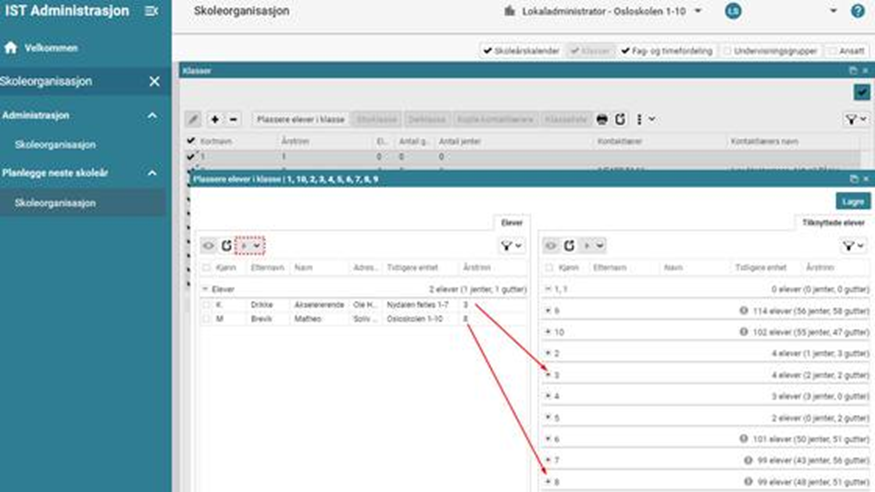
Task: Click the info icon on class 9 row
Action: coord(743,311)
